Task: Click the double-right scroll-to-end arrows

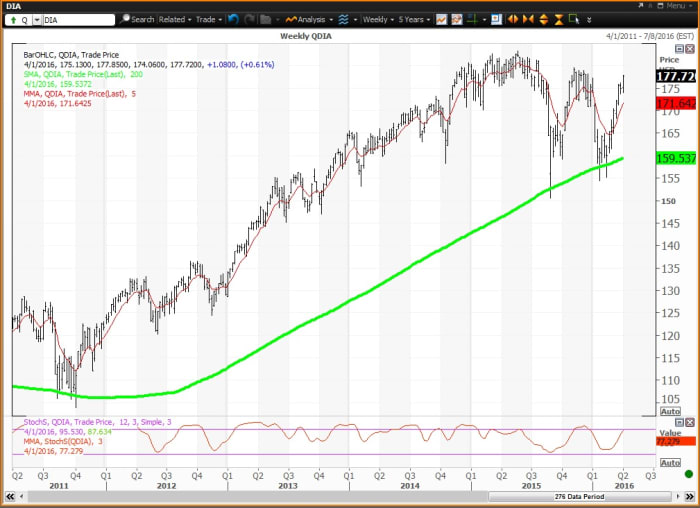Action: pyautogui.click(x=690, y=496)
